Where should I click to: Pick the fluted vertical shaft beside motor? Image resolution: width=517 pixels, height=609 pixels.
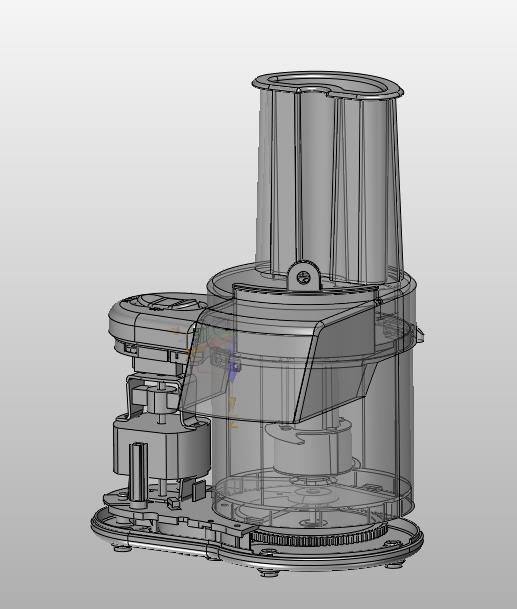(139, 475)
